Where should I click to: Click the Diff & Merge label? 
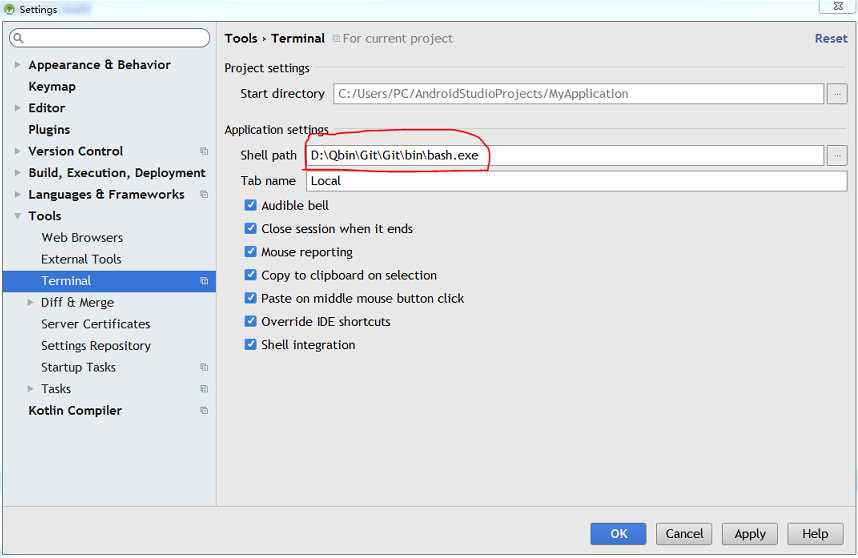(x=77, y=303)
